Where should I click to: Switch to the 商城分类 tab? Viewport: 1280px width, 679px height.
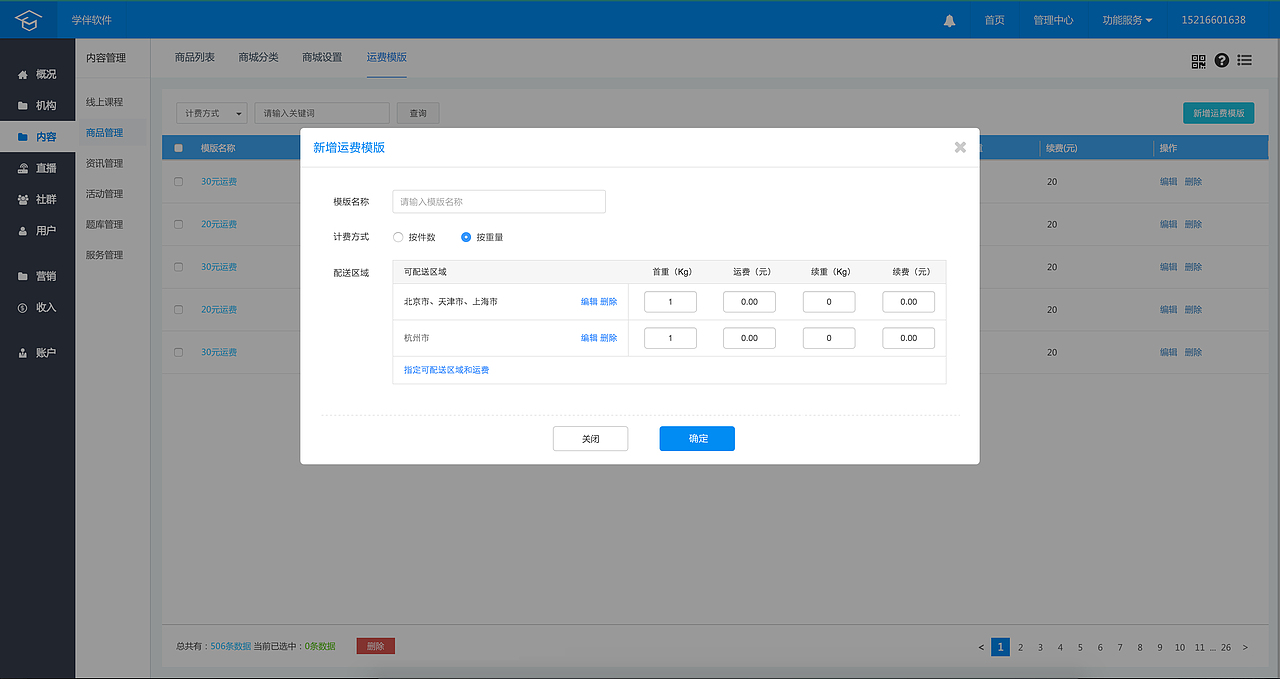pyautogui.click(x=258, y=57)
